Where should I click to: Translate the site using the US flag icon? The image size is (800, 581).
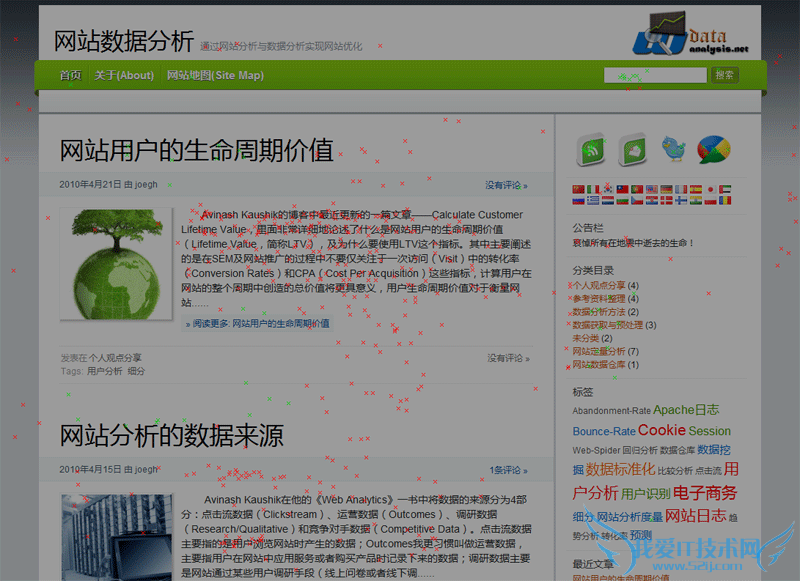click(650, 188)
